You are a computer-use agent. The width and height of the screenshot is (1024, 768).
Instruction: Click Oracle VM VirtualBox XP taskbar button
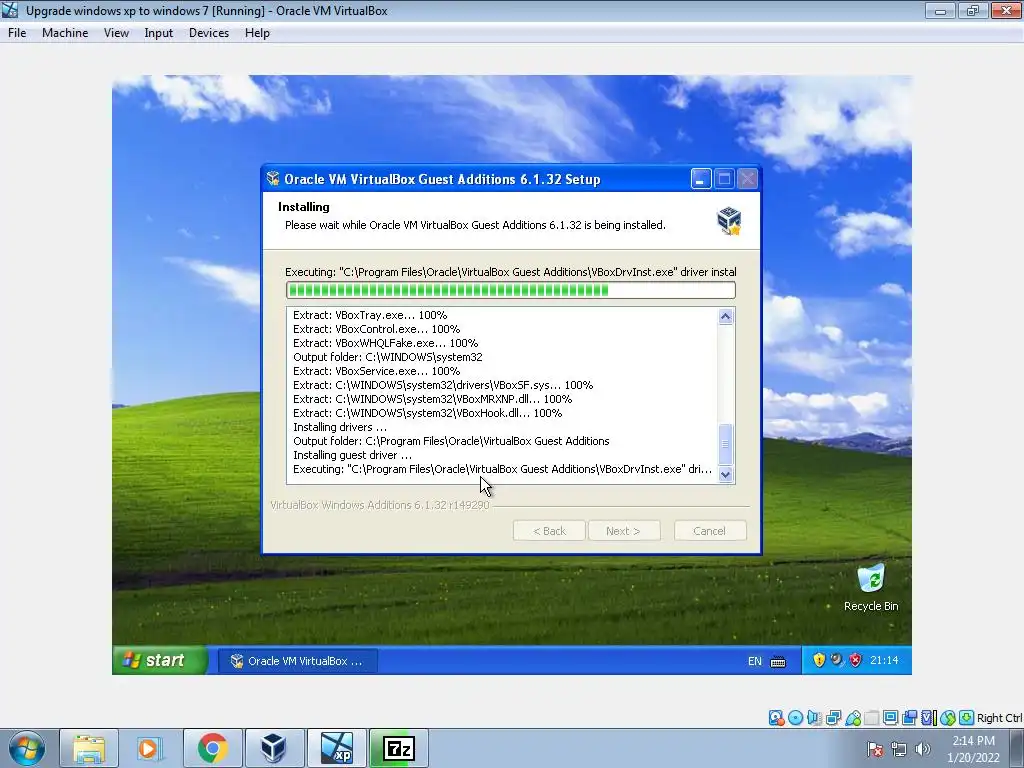[x=298, y=661]
